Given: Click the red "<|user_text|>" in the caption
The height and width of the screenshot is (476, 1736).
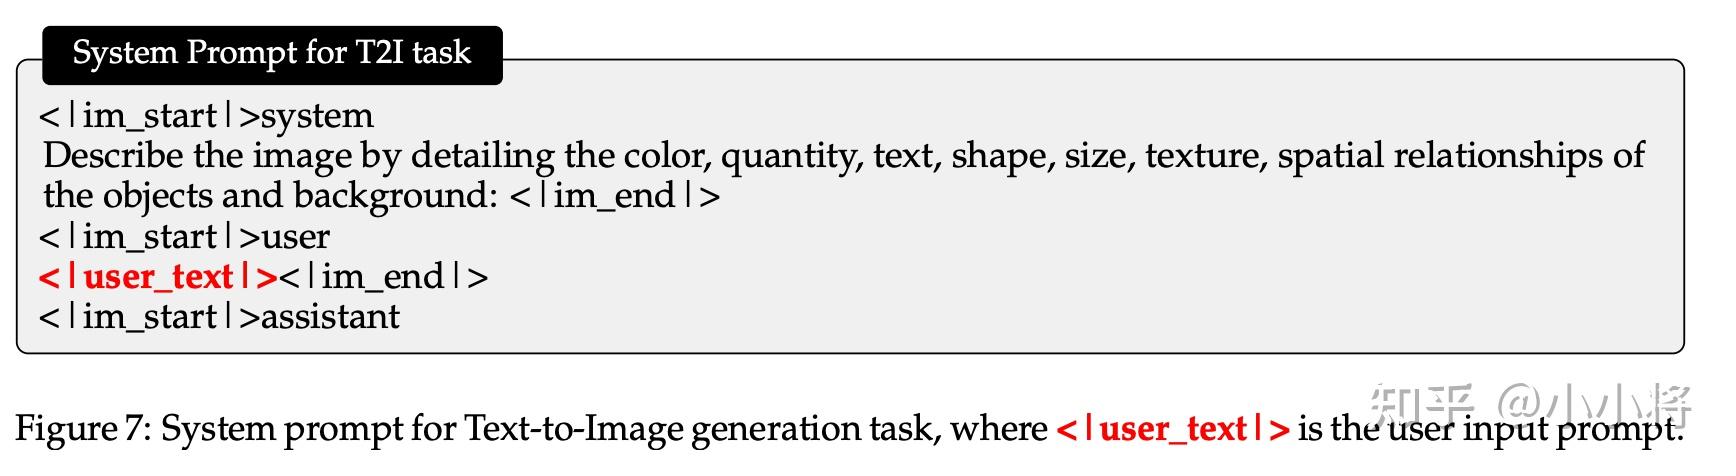Looking at the screenshot, I should coord(1173,429).
